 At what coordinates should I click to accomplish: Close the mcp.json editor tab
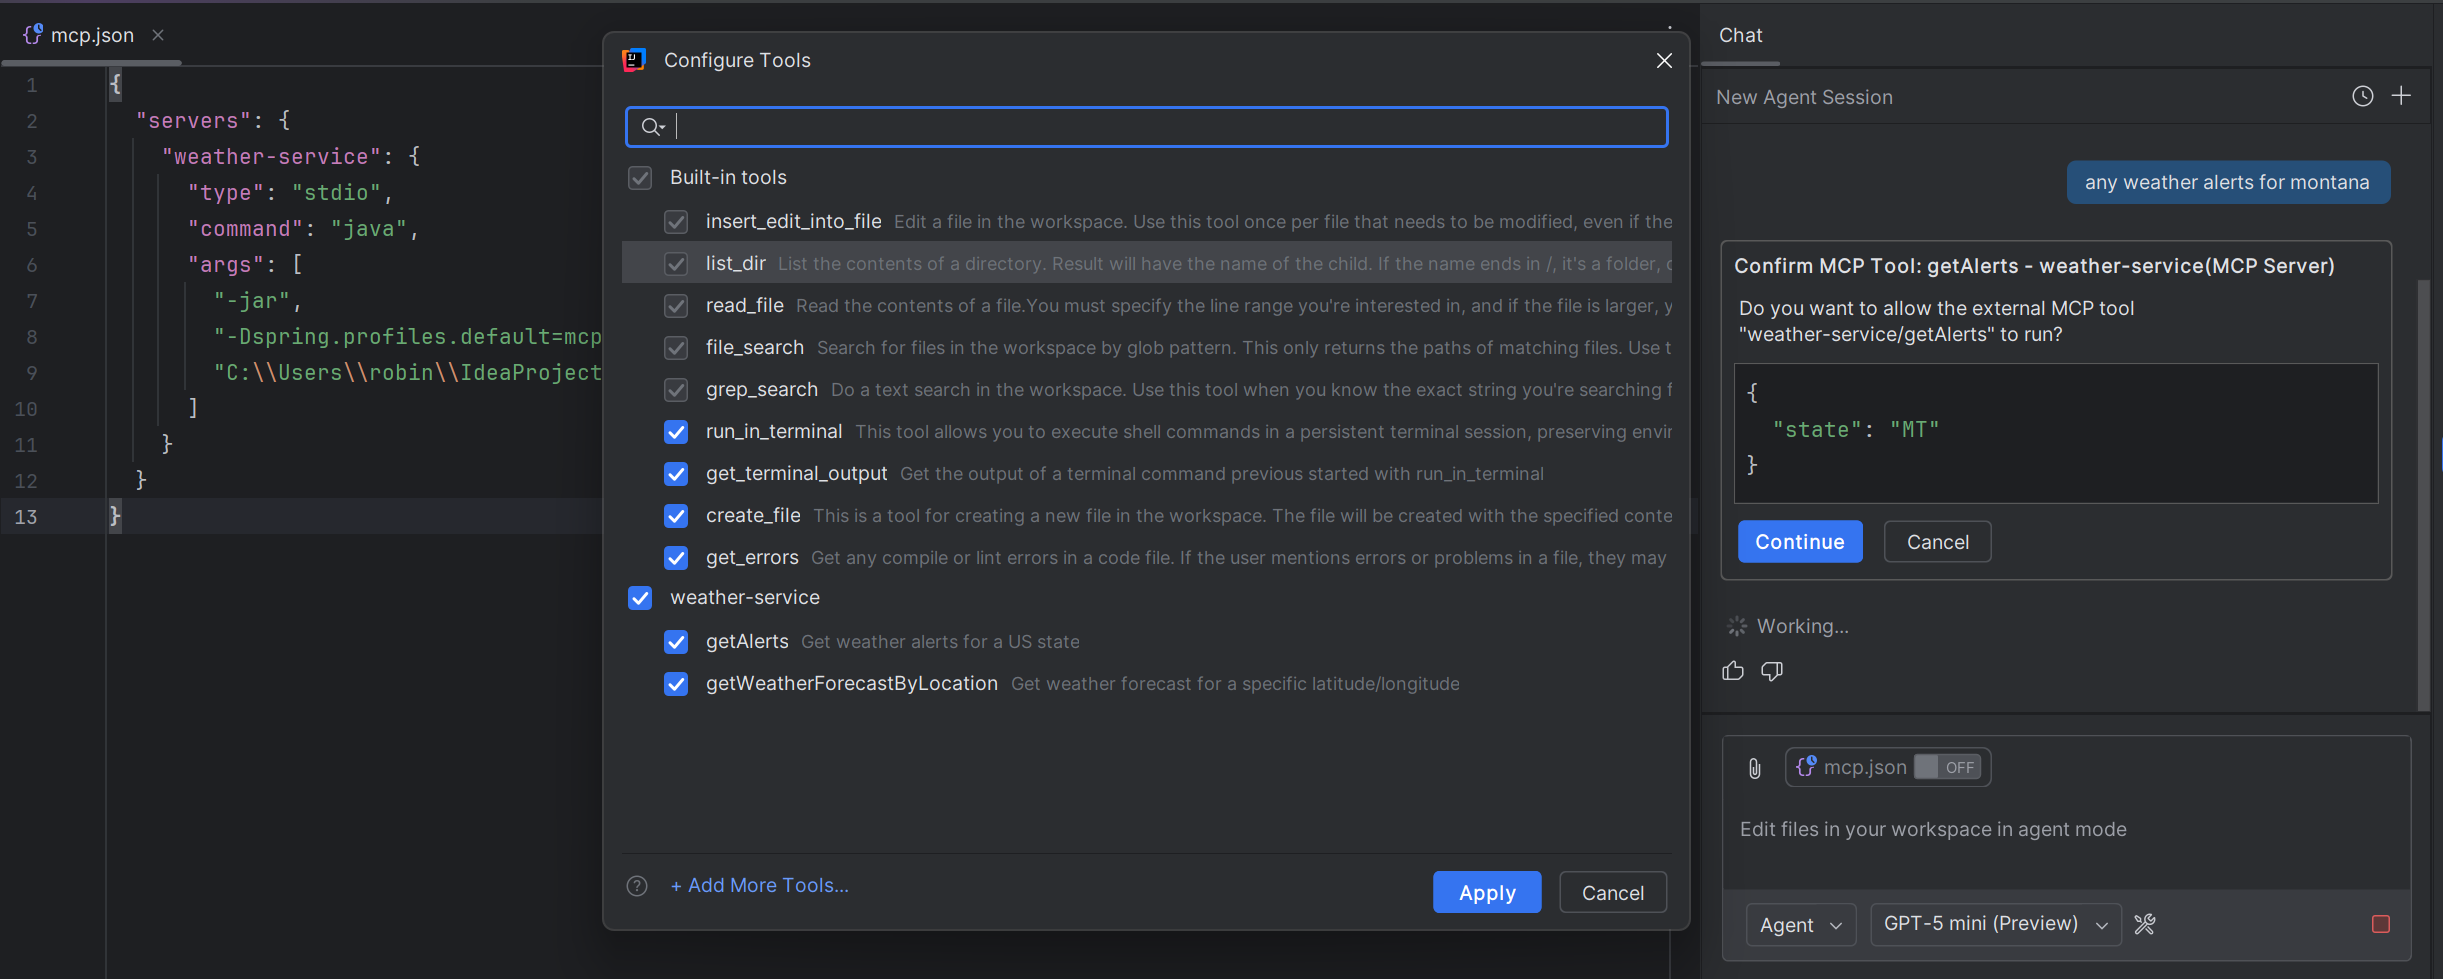pyautogui.click(x=158, y=35)
